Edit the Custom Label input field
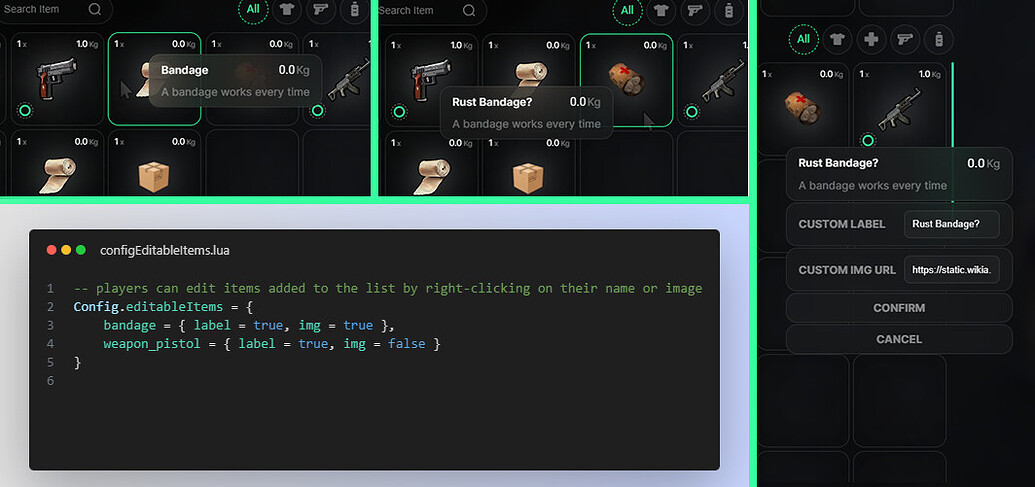 point(951,224)
